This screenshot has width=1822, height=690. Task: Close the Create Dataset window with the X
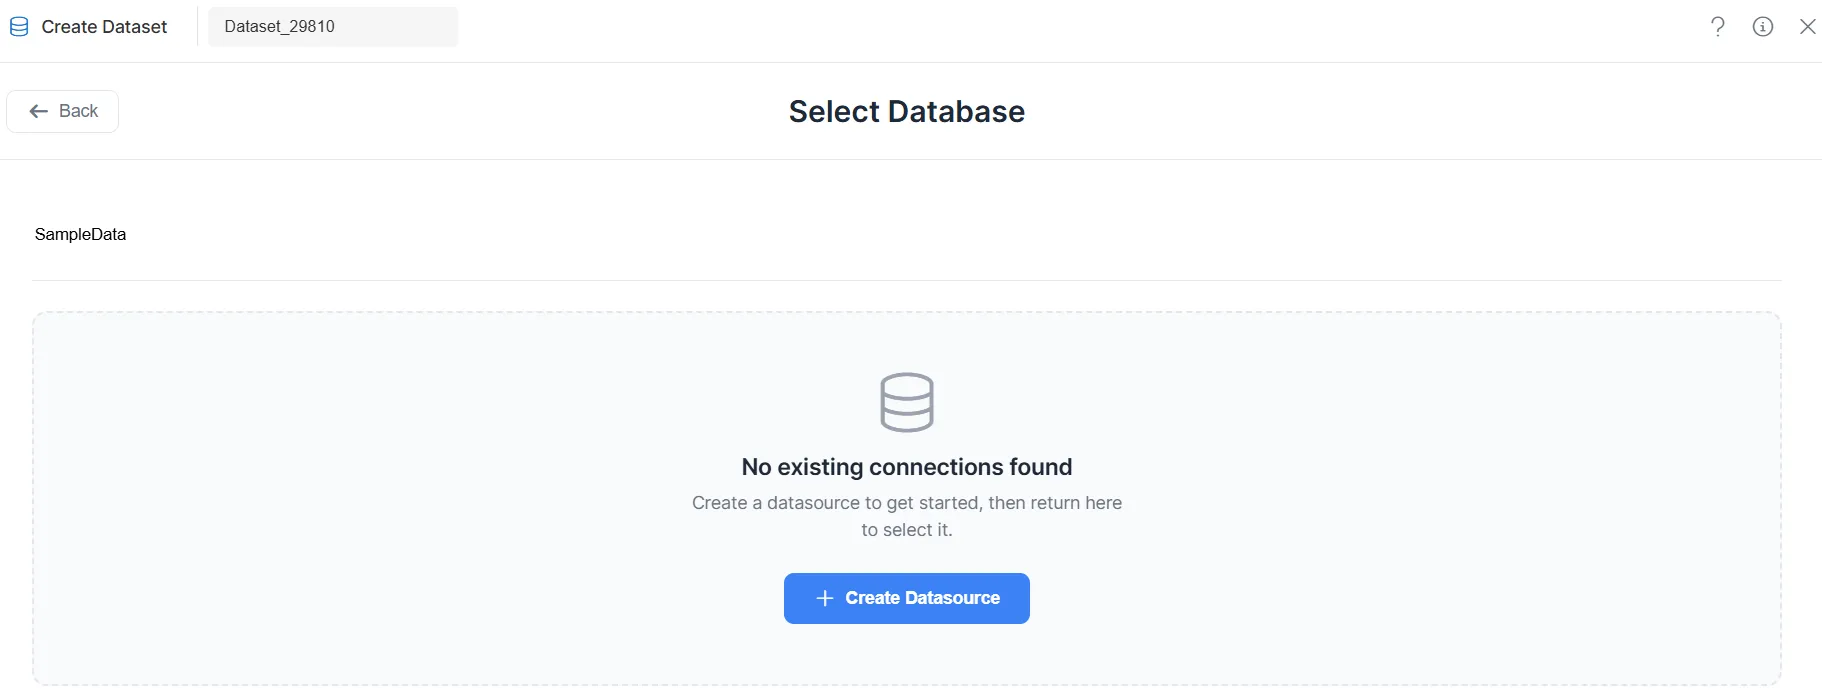[1808, 26]
